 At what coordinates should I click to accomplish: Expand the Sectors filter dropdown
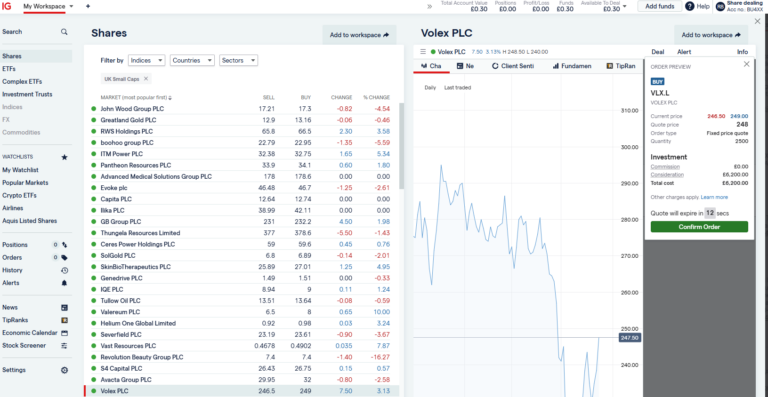coord(239,61)
